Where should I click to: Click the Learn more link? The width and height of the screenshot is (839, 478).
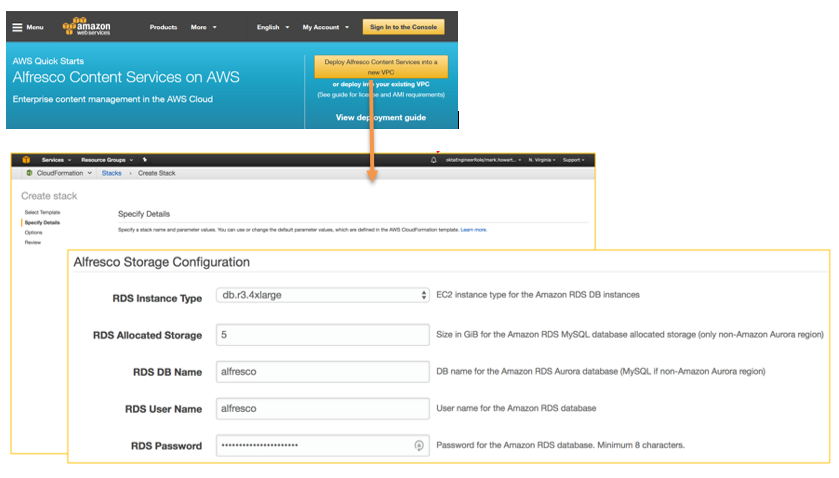point(474,230)
